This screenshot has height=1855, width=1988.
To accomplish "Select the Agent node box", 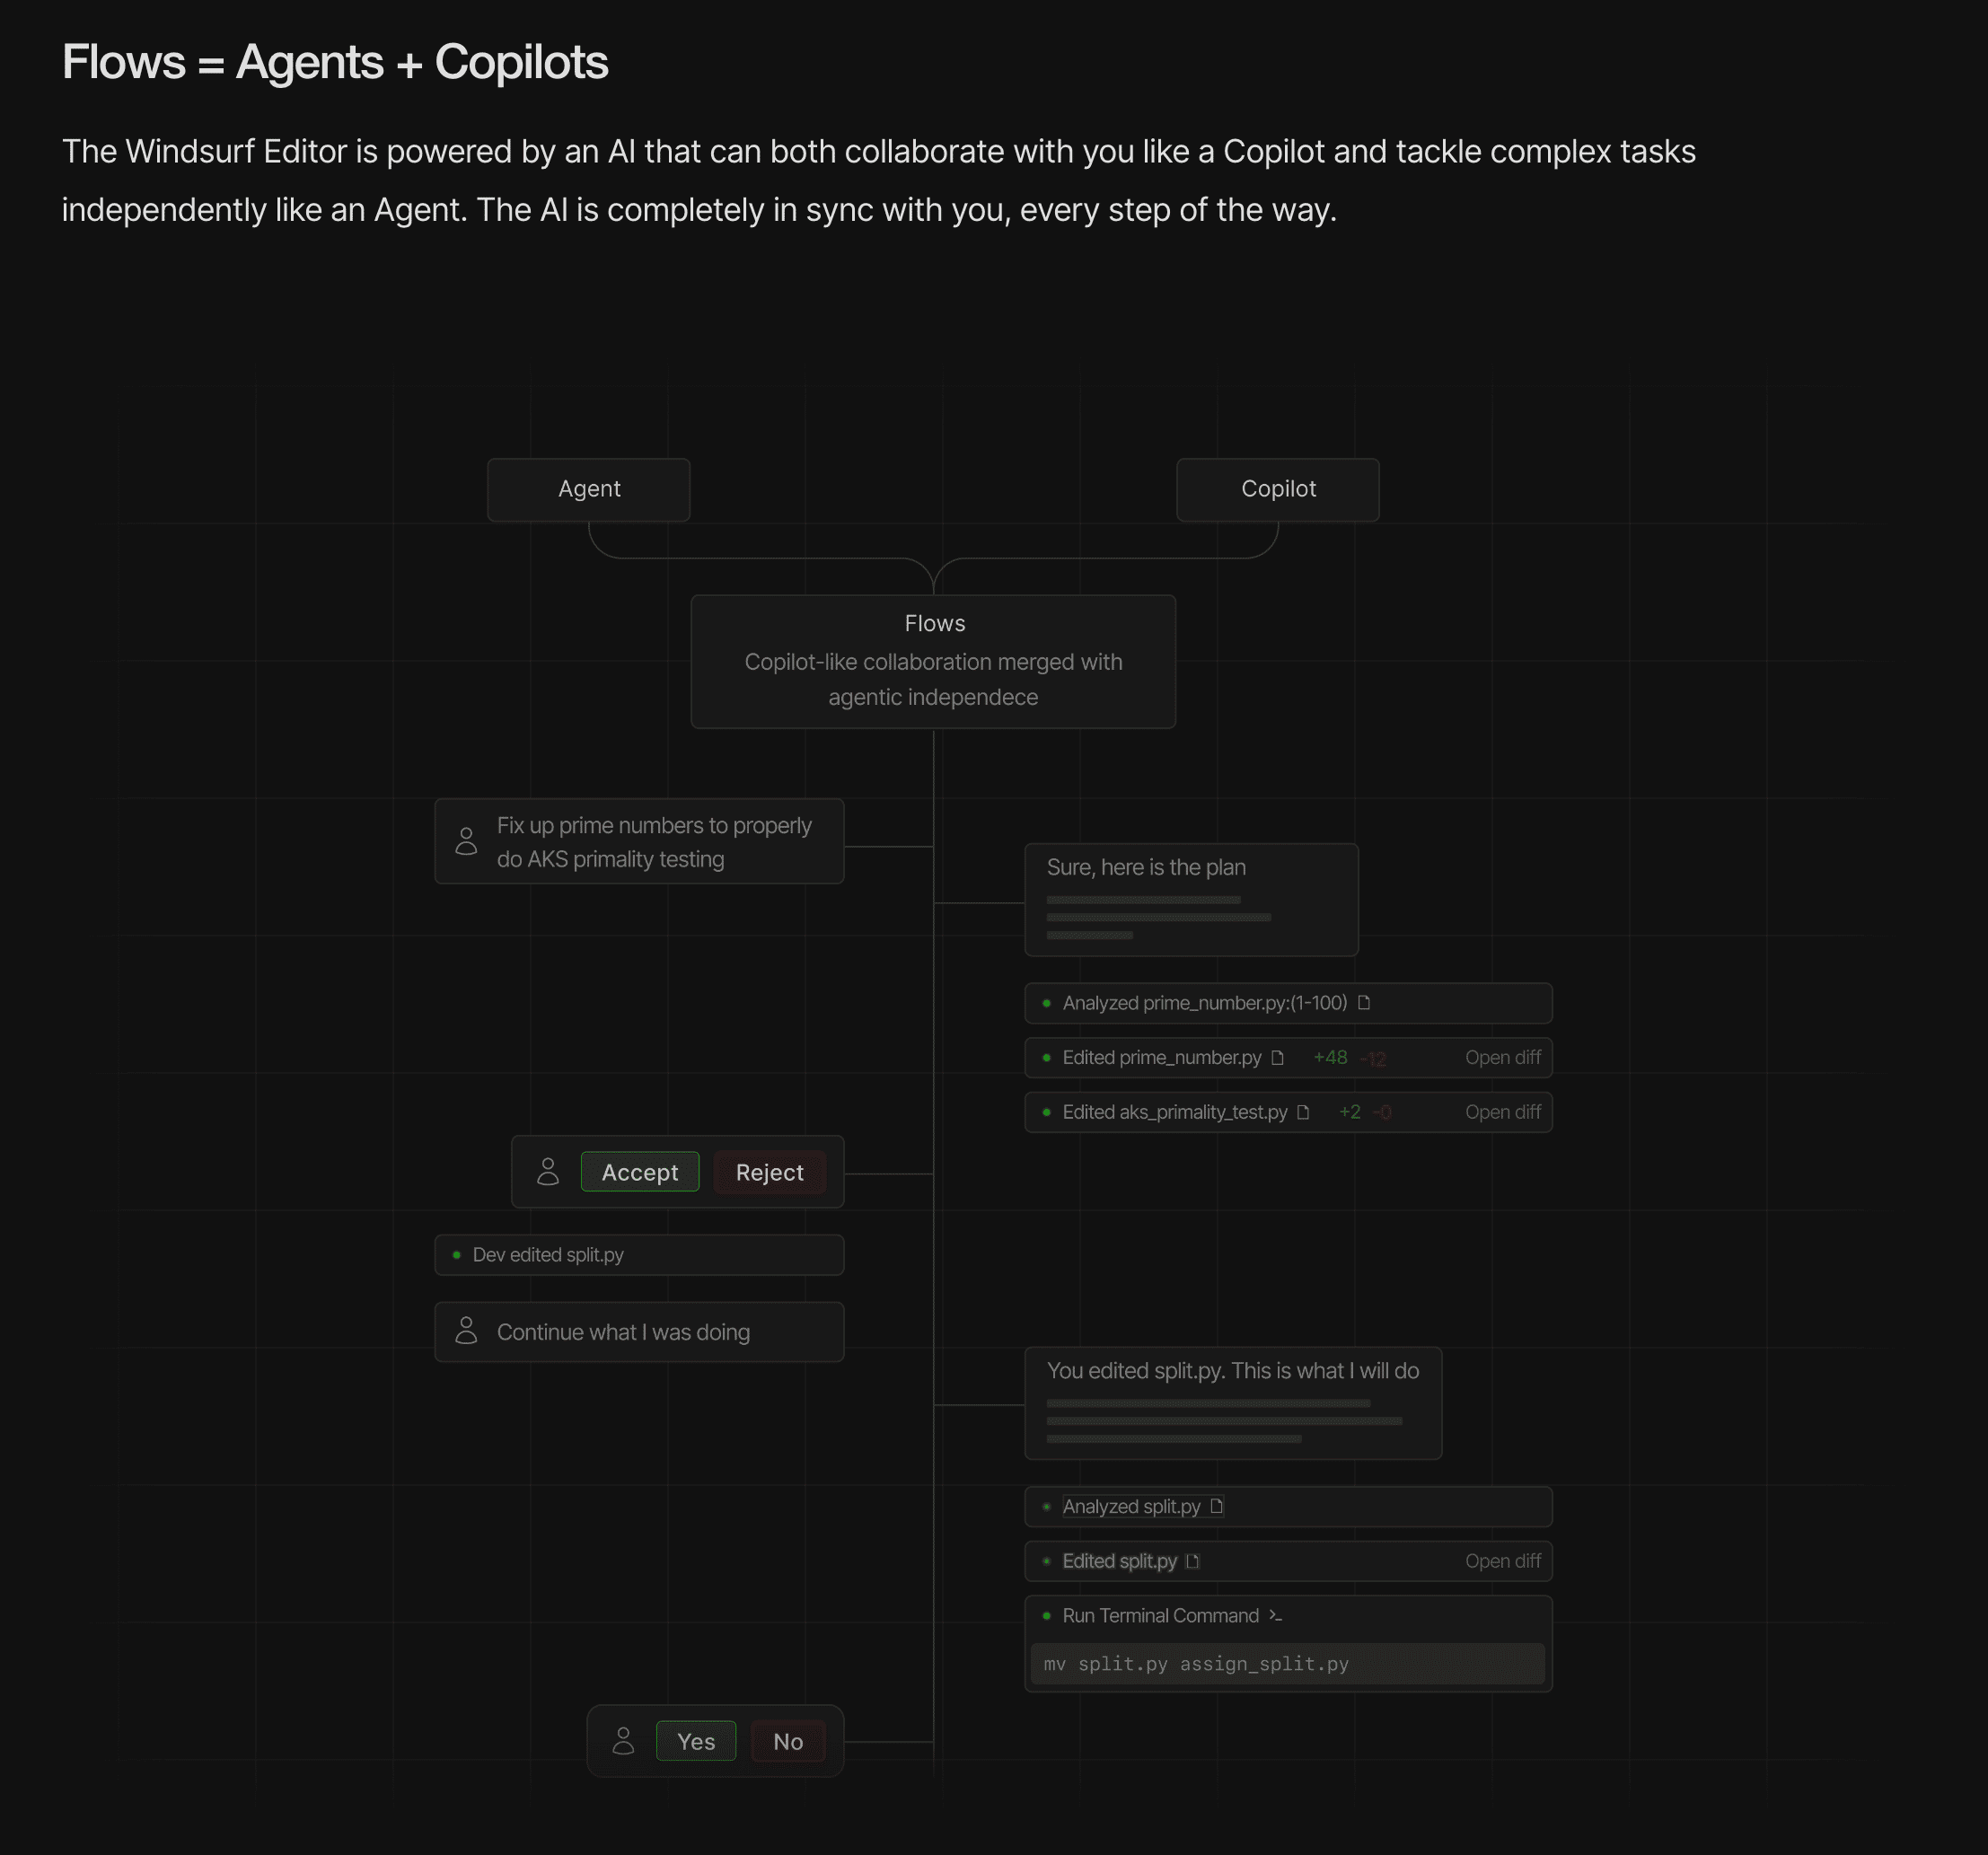I will (x=589, y=489).
